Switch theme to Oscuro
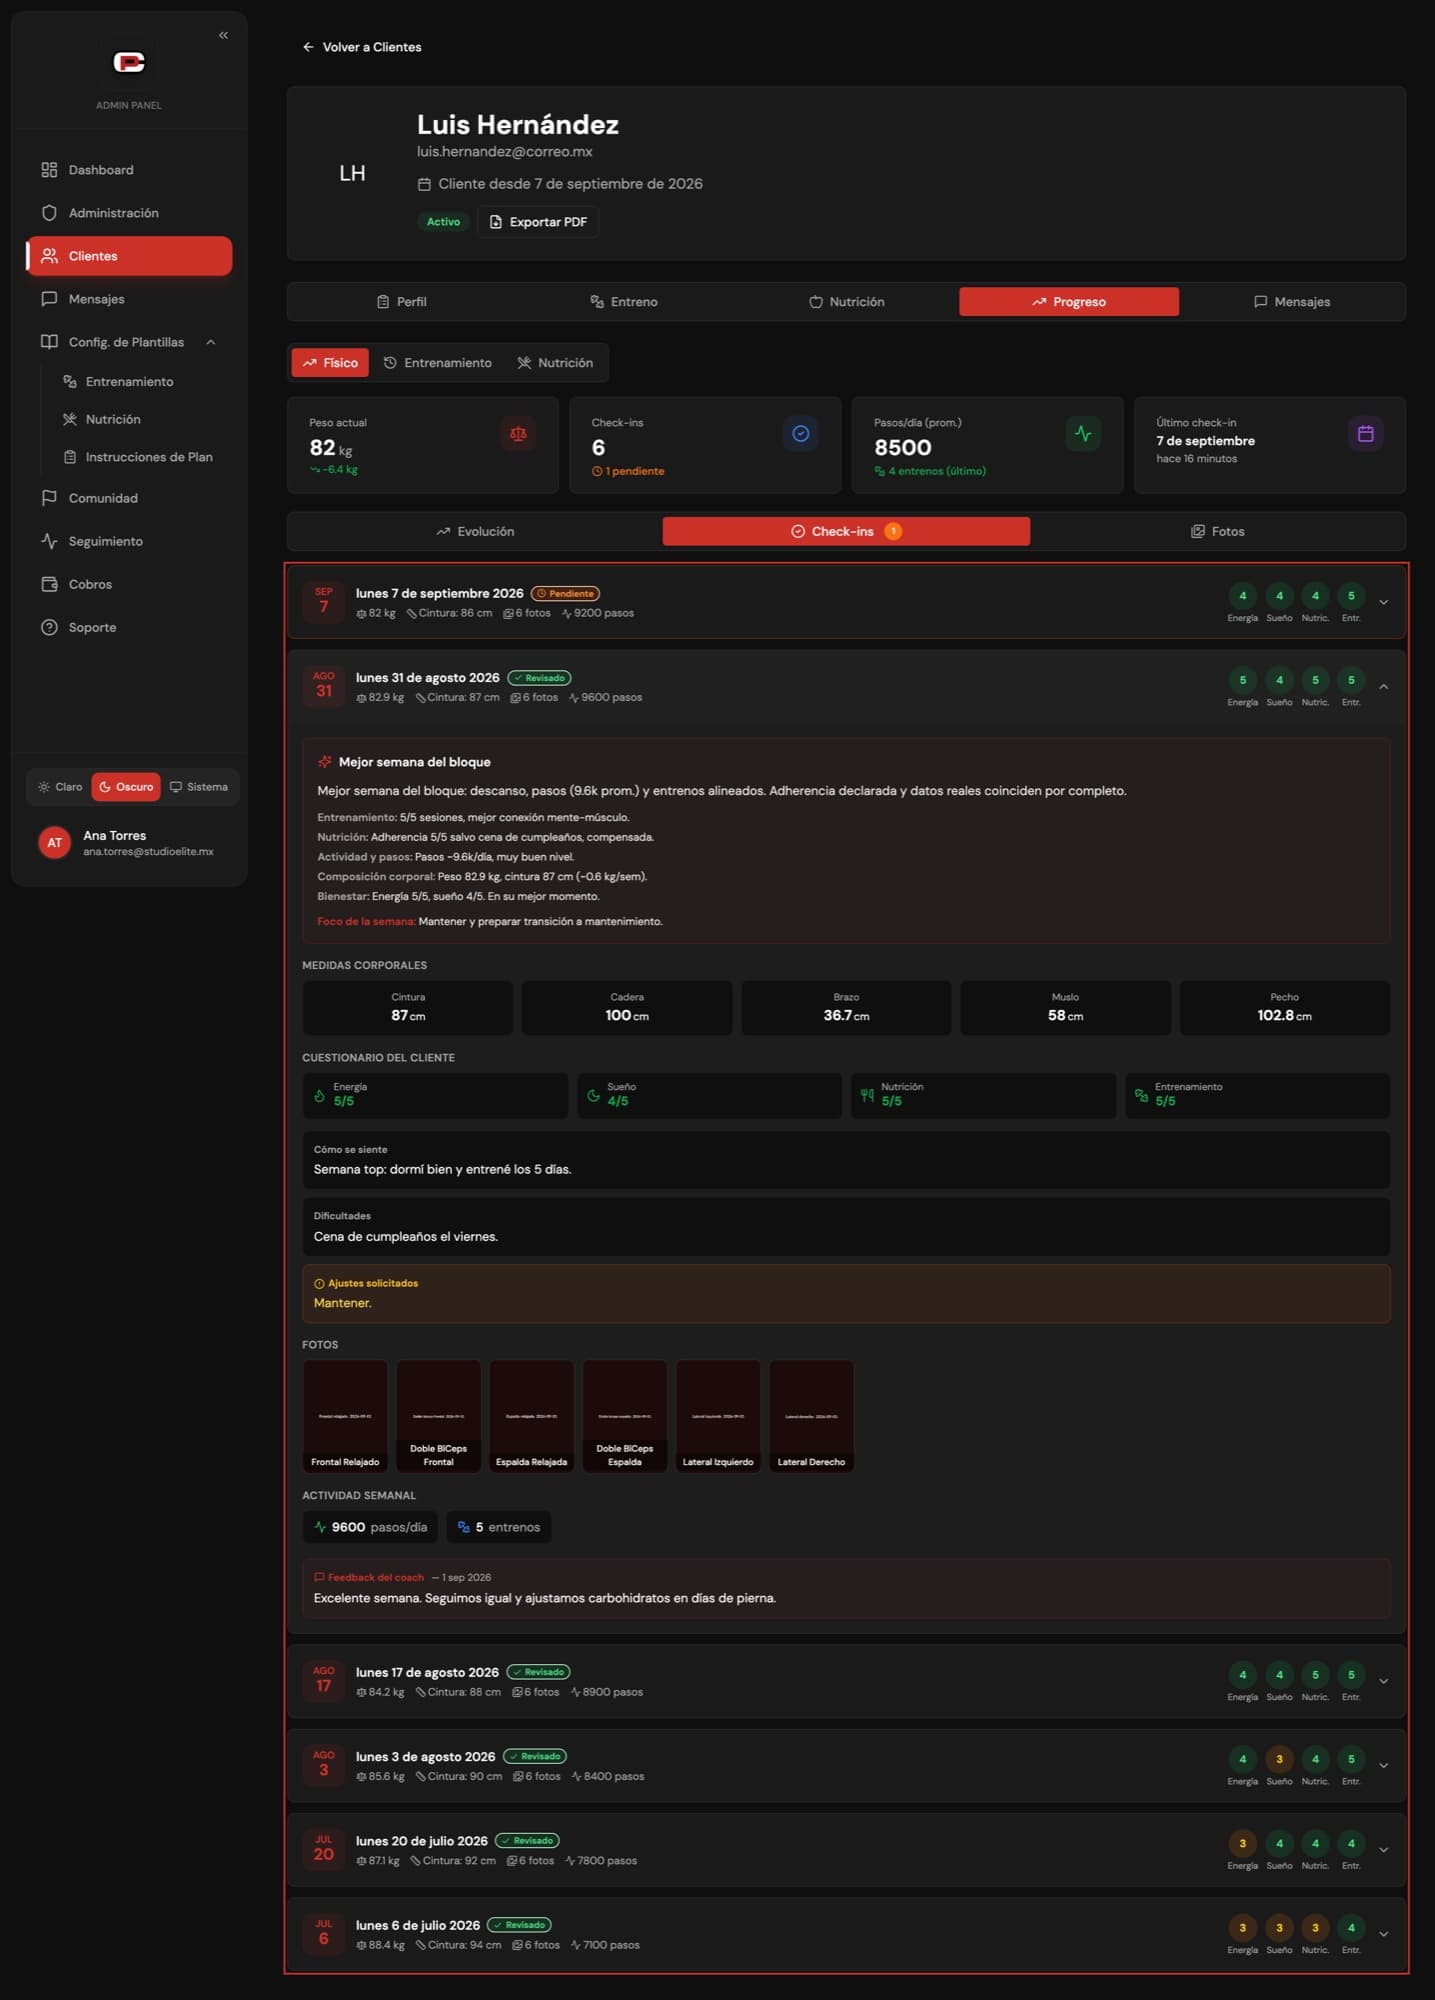 (126, 787)
